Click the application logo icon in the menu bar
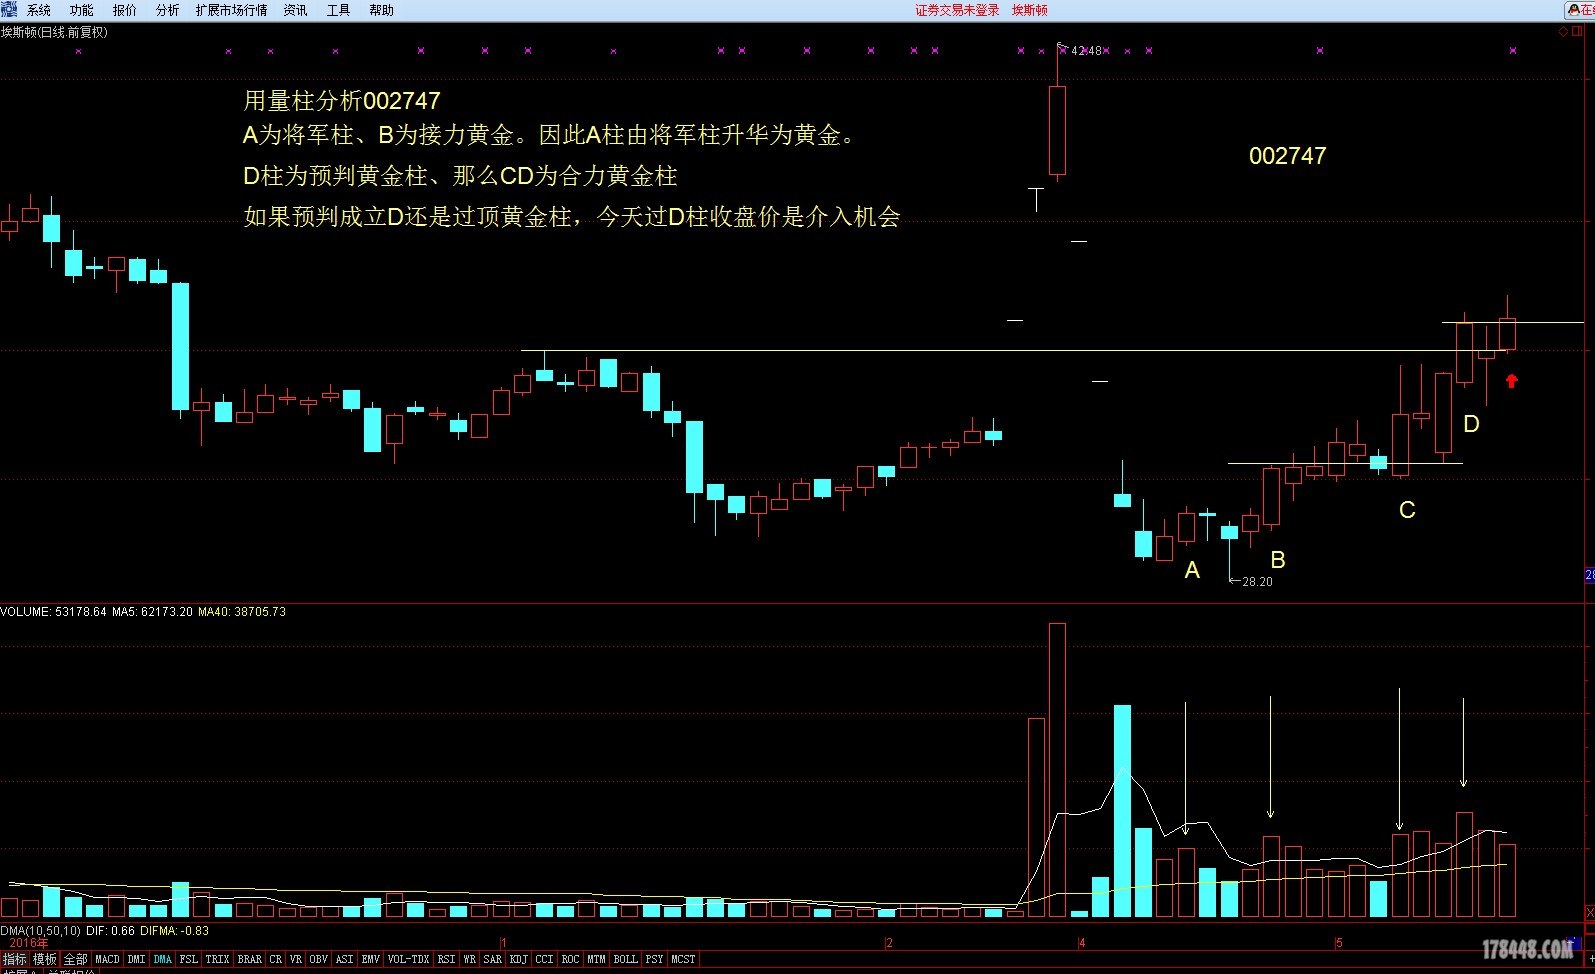This screenshot has width=1595, height=974. [x=10, y=9]
